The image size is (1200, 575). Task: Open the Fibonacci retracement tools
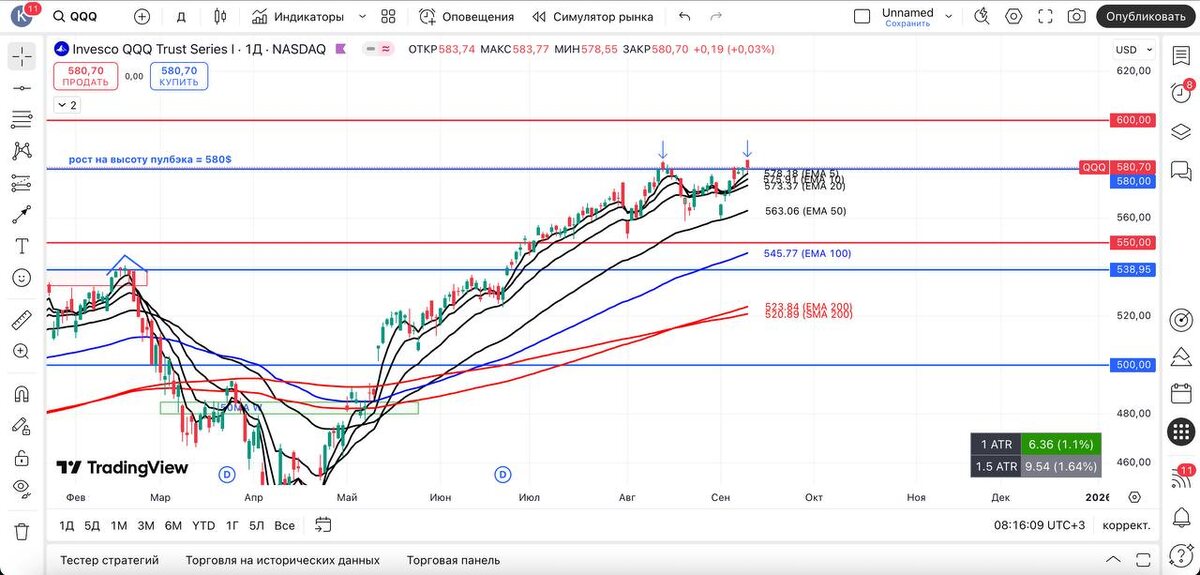(x=21, y=119)
